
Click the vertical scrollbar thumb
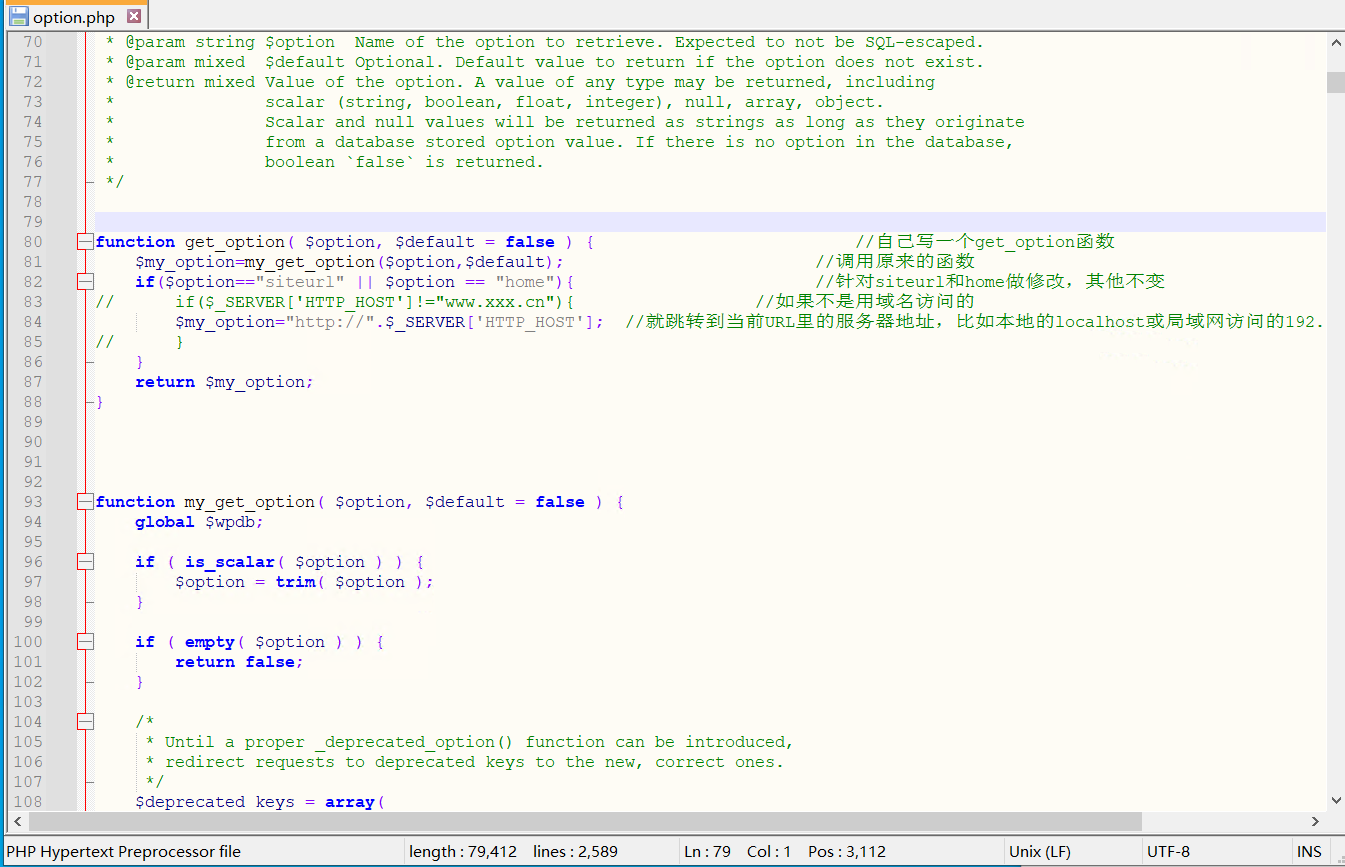click(1335, 82)
